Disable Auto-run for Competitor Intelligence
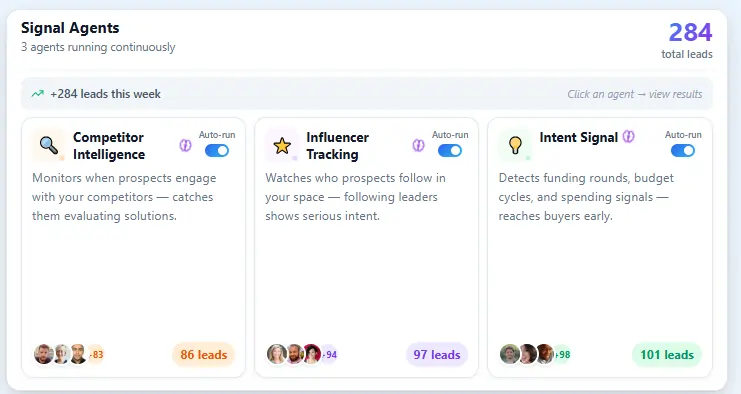741x394 pixels. tap(217, 151)
